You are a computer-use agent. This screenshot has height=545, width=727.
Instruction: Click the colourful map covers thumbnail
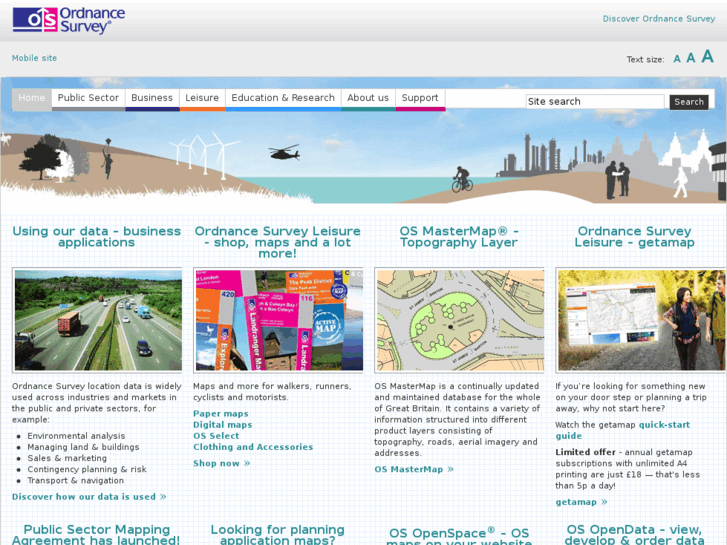tap(279, 320)
